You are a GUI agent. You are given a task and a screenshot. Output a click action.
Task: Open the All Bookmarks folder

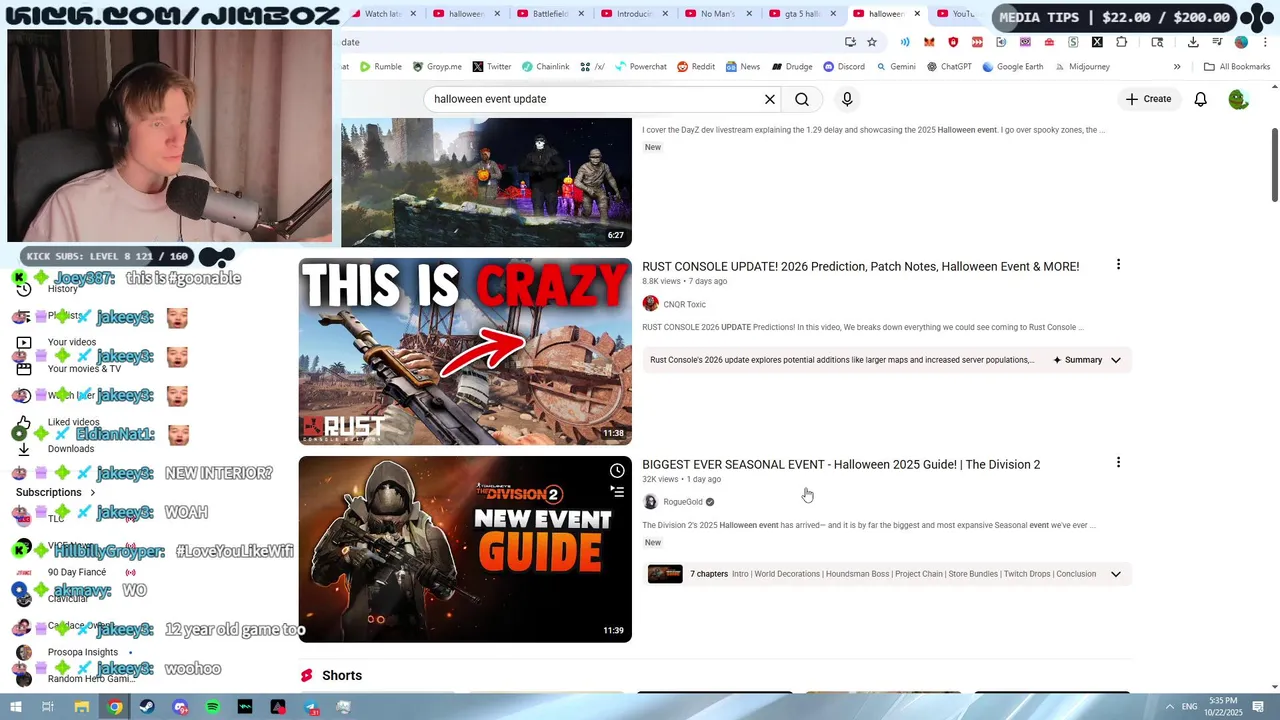click(x=1237, y=67)
